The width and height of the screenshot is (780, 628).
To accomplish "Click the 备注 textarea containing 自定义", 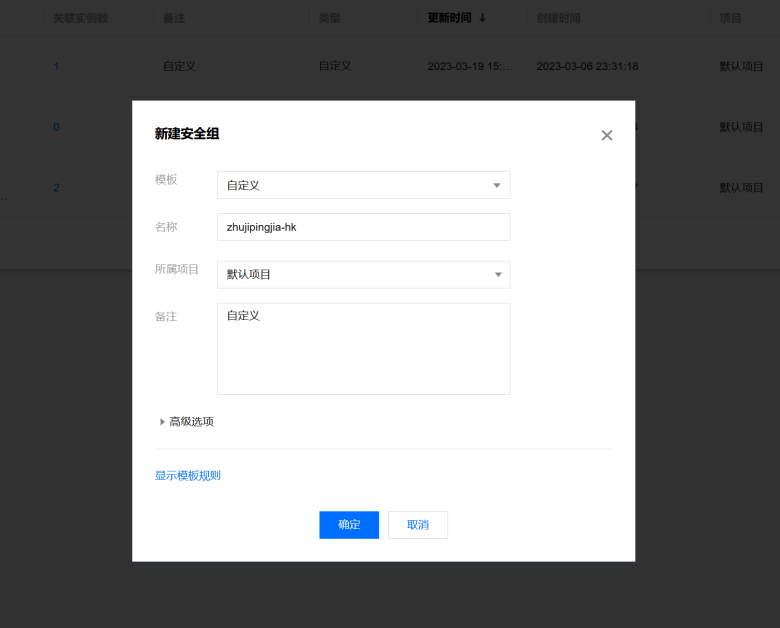I will point(364,349).
